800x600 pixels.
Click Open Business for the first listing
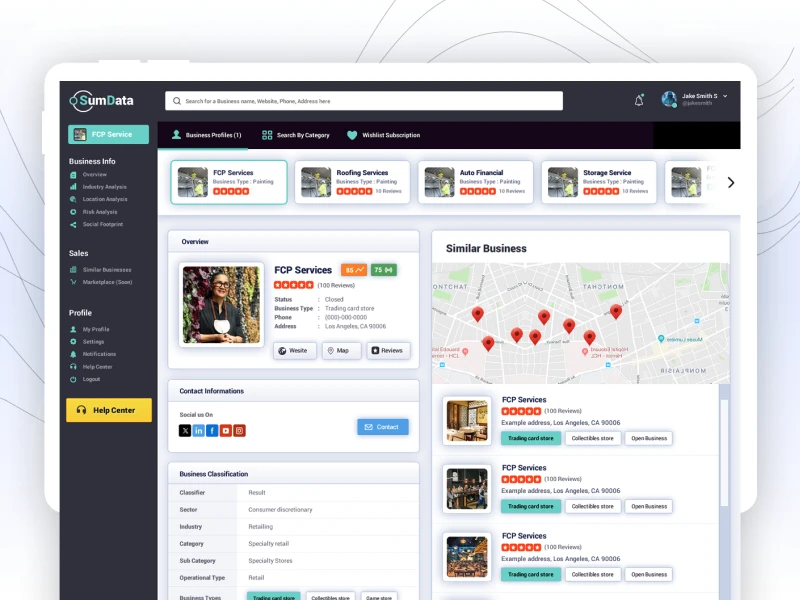(648, 438)
